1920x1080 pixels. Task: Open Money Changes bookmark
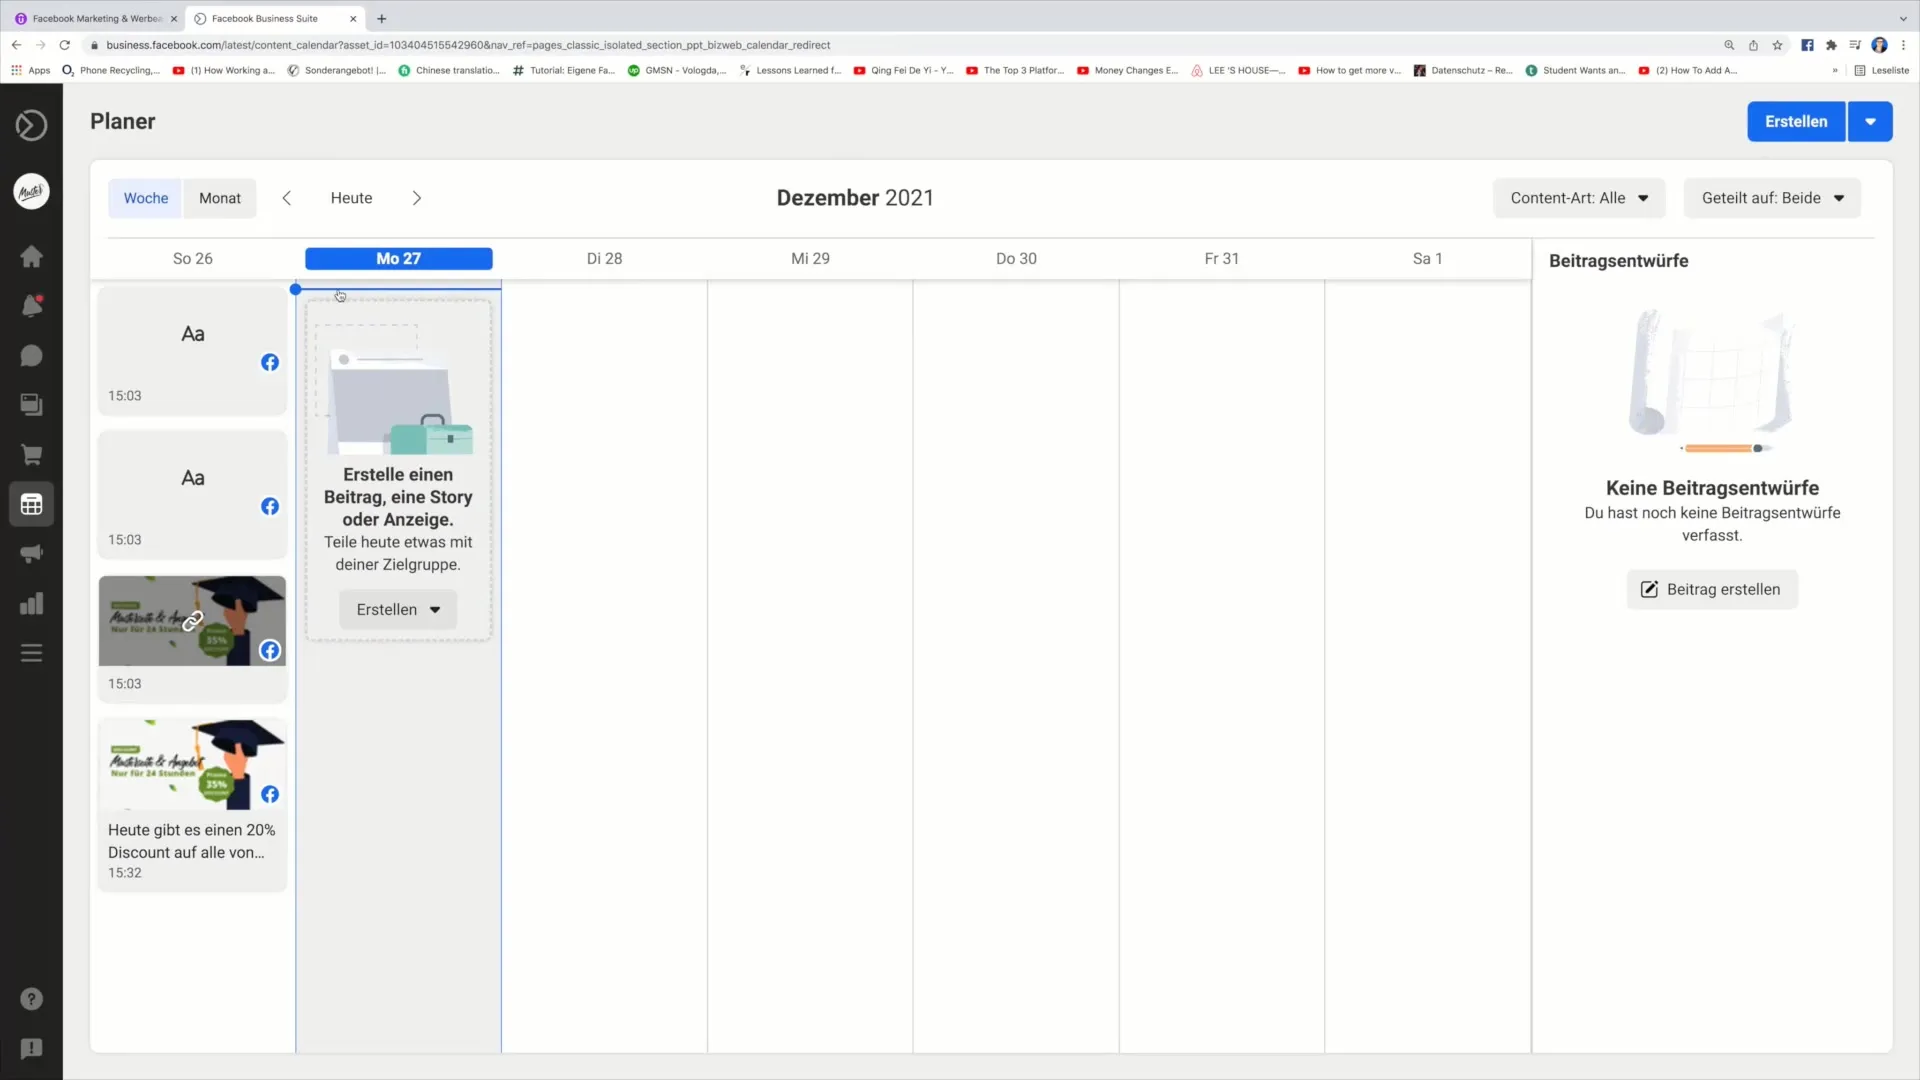1127,70
